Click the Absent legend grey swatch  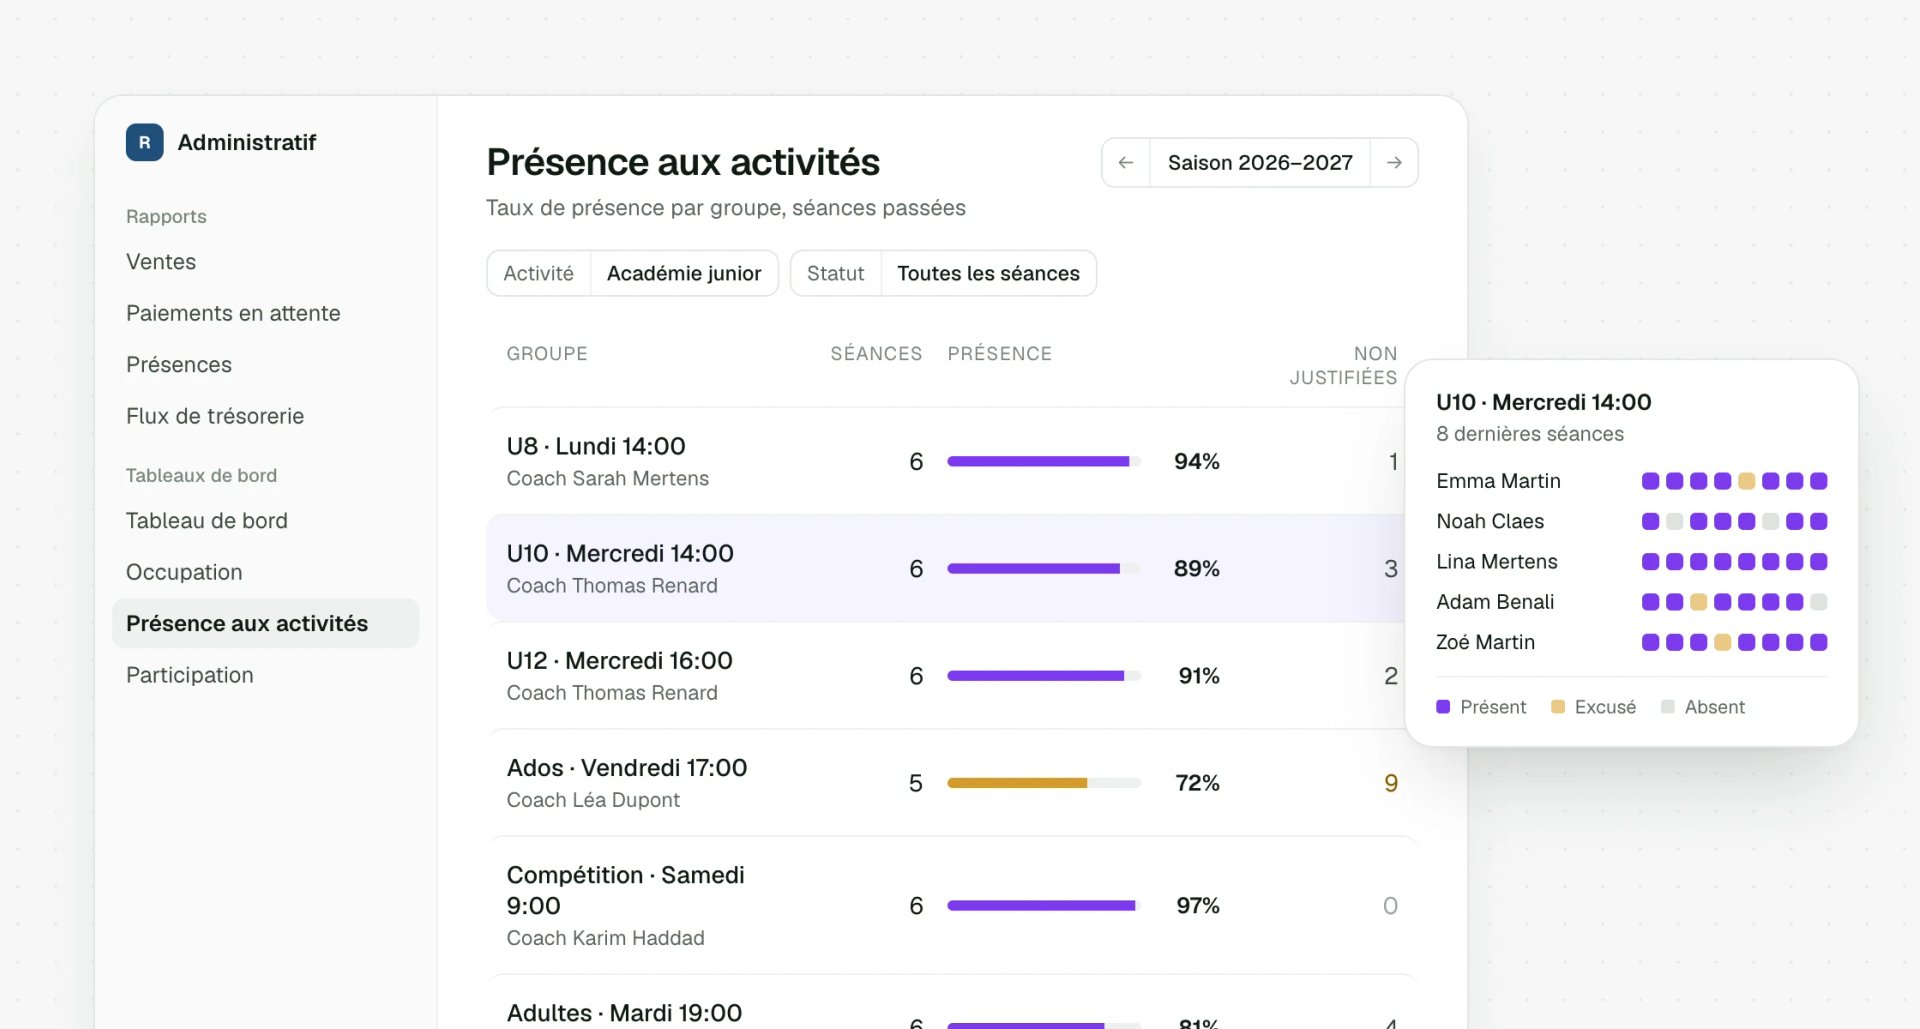[1667, 707]
